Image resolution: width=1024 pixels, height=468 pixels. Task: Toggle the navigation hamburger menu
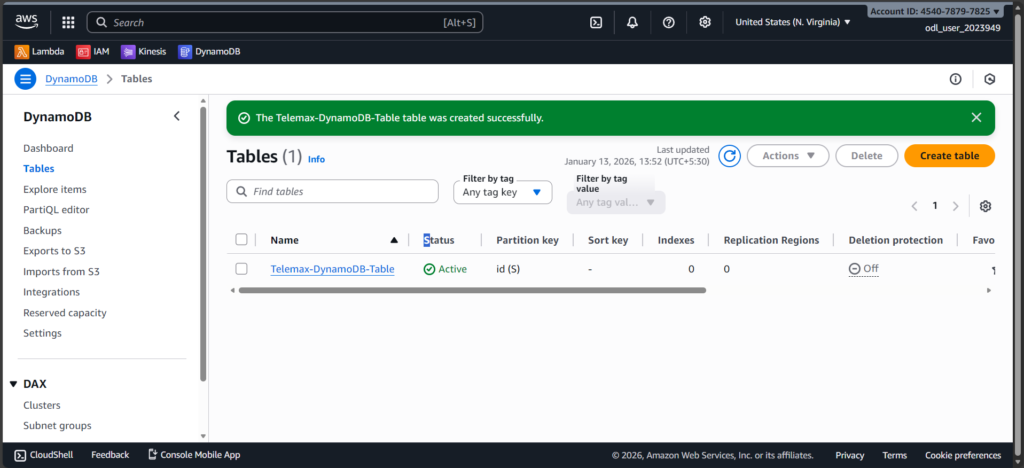pyautogui.click(x=25, y=79)
